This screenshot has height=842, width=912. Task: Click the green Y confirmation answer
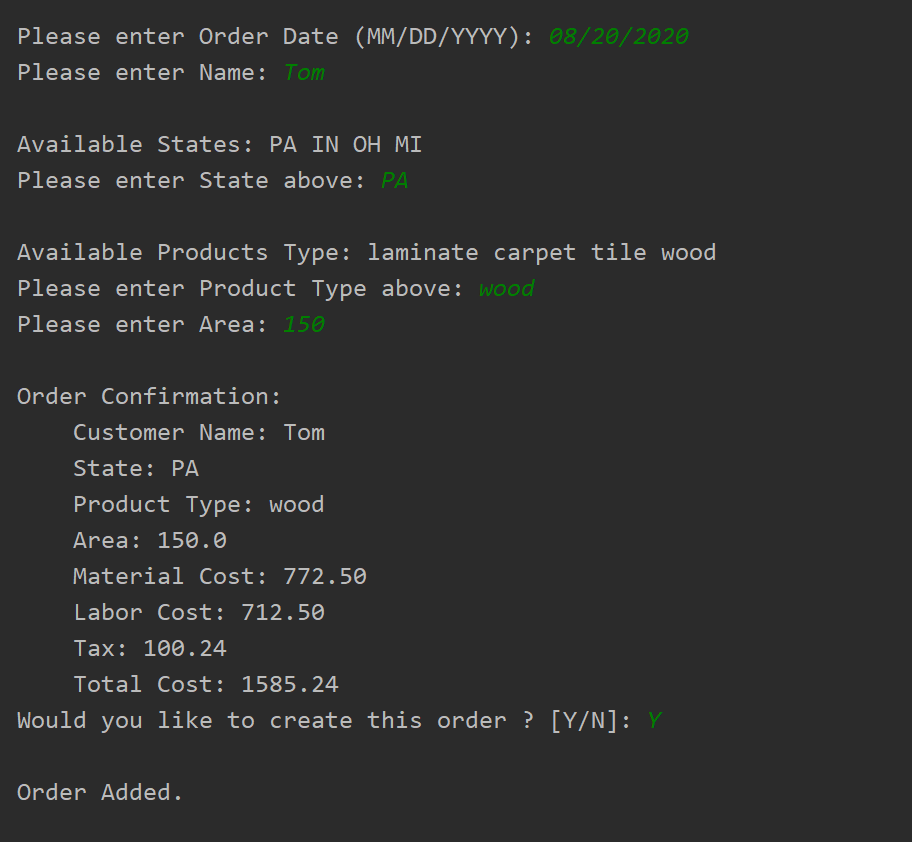click(654, 721)
